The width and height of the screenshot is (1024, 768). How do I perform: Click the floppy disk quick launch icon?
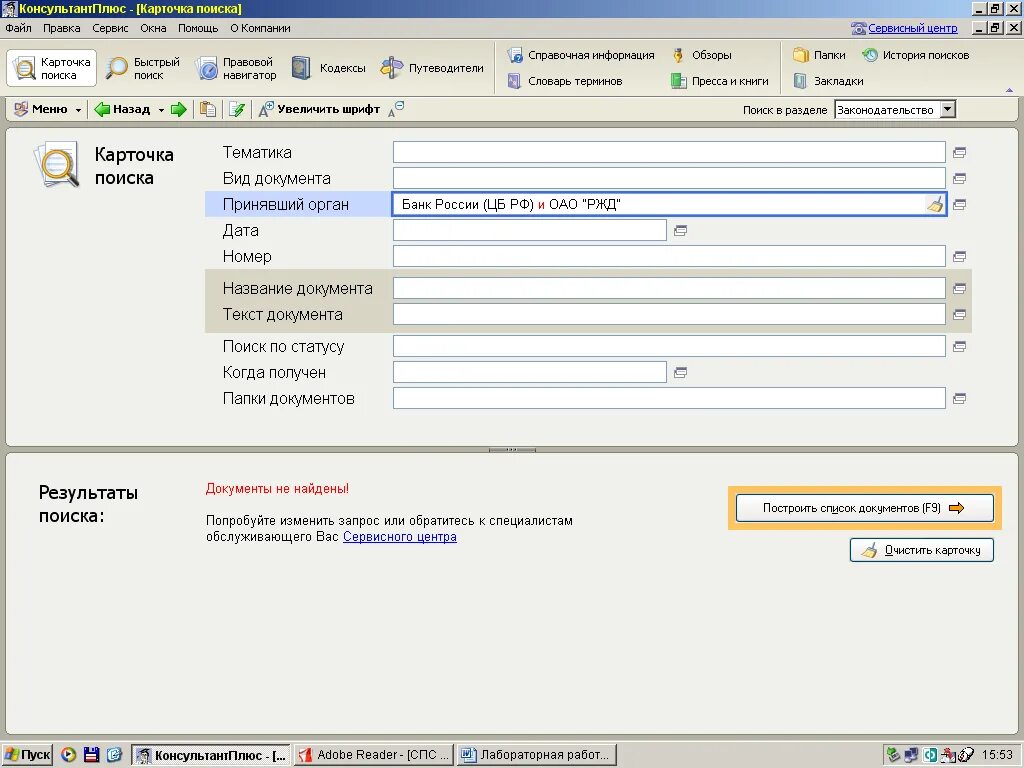tap(91, 755)
